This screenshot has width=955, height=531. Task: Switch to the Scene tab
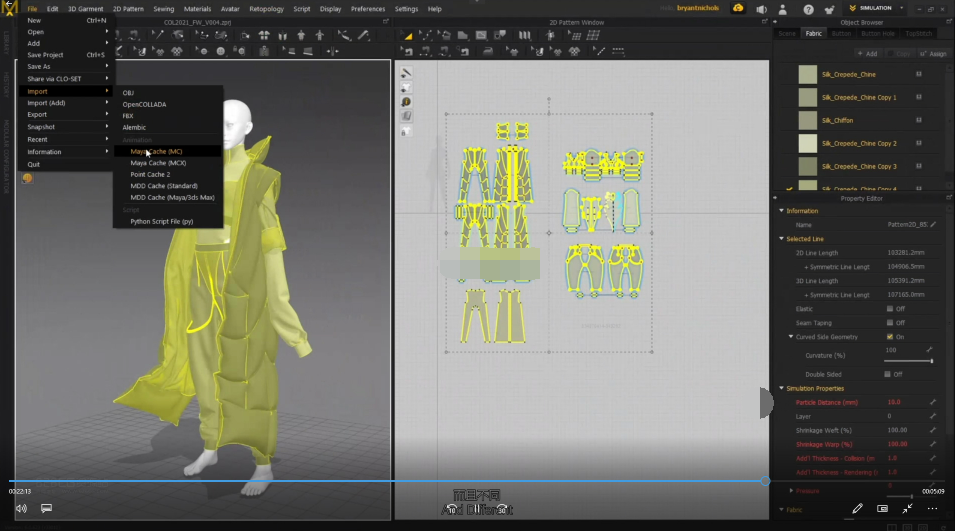787,34
